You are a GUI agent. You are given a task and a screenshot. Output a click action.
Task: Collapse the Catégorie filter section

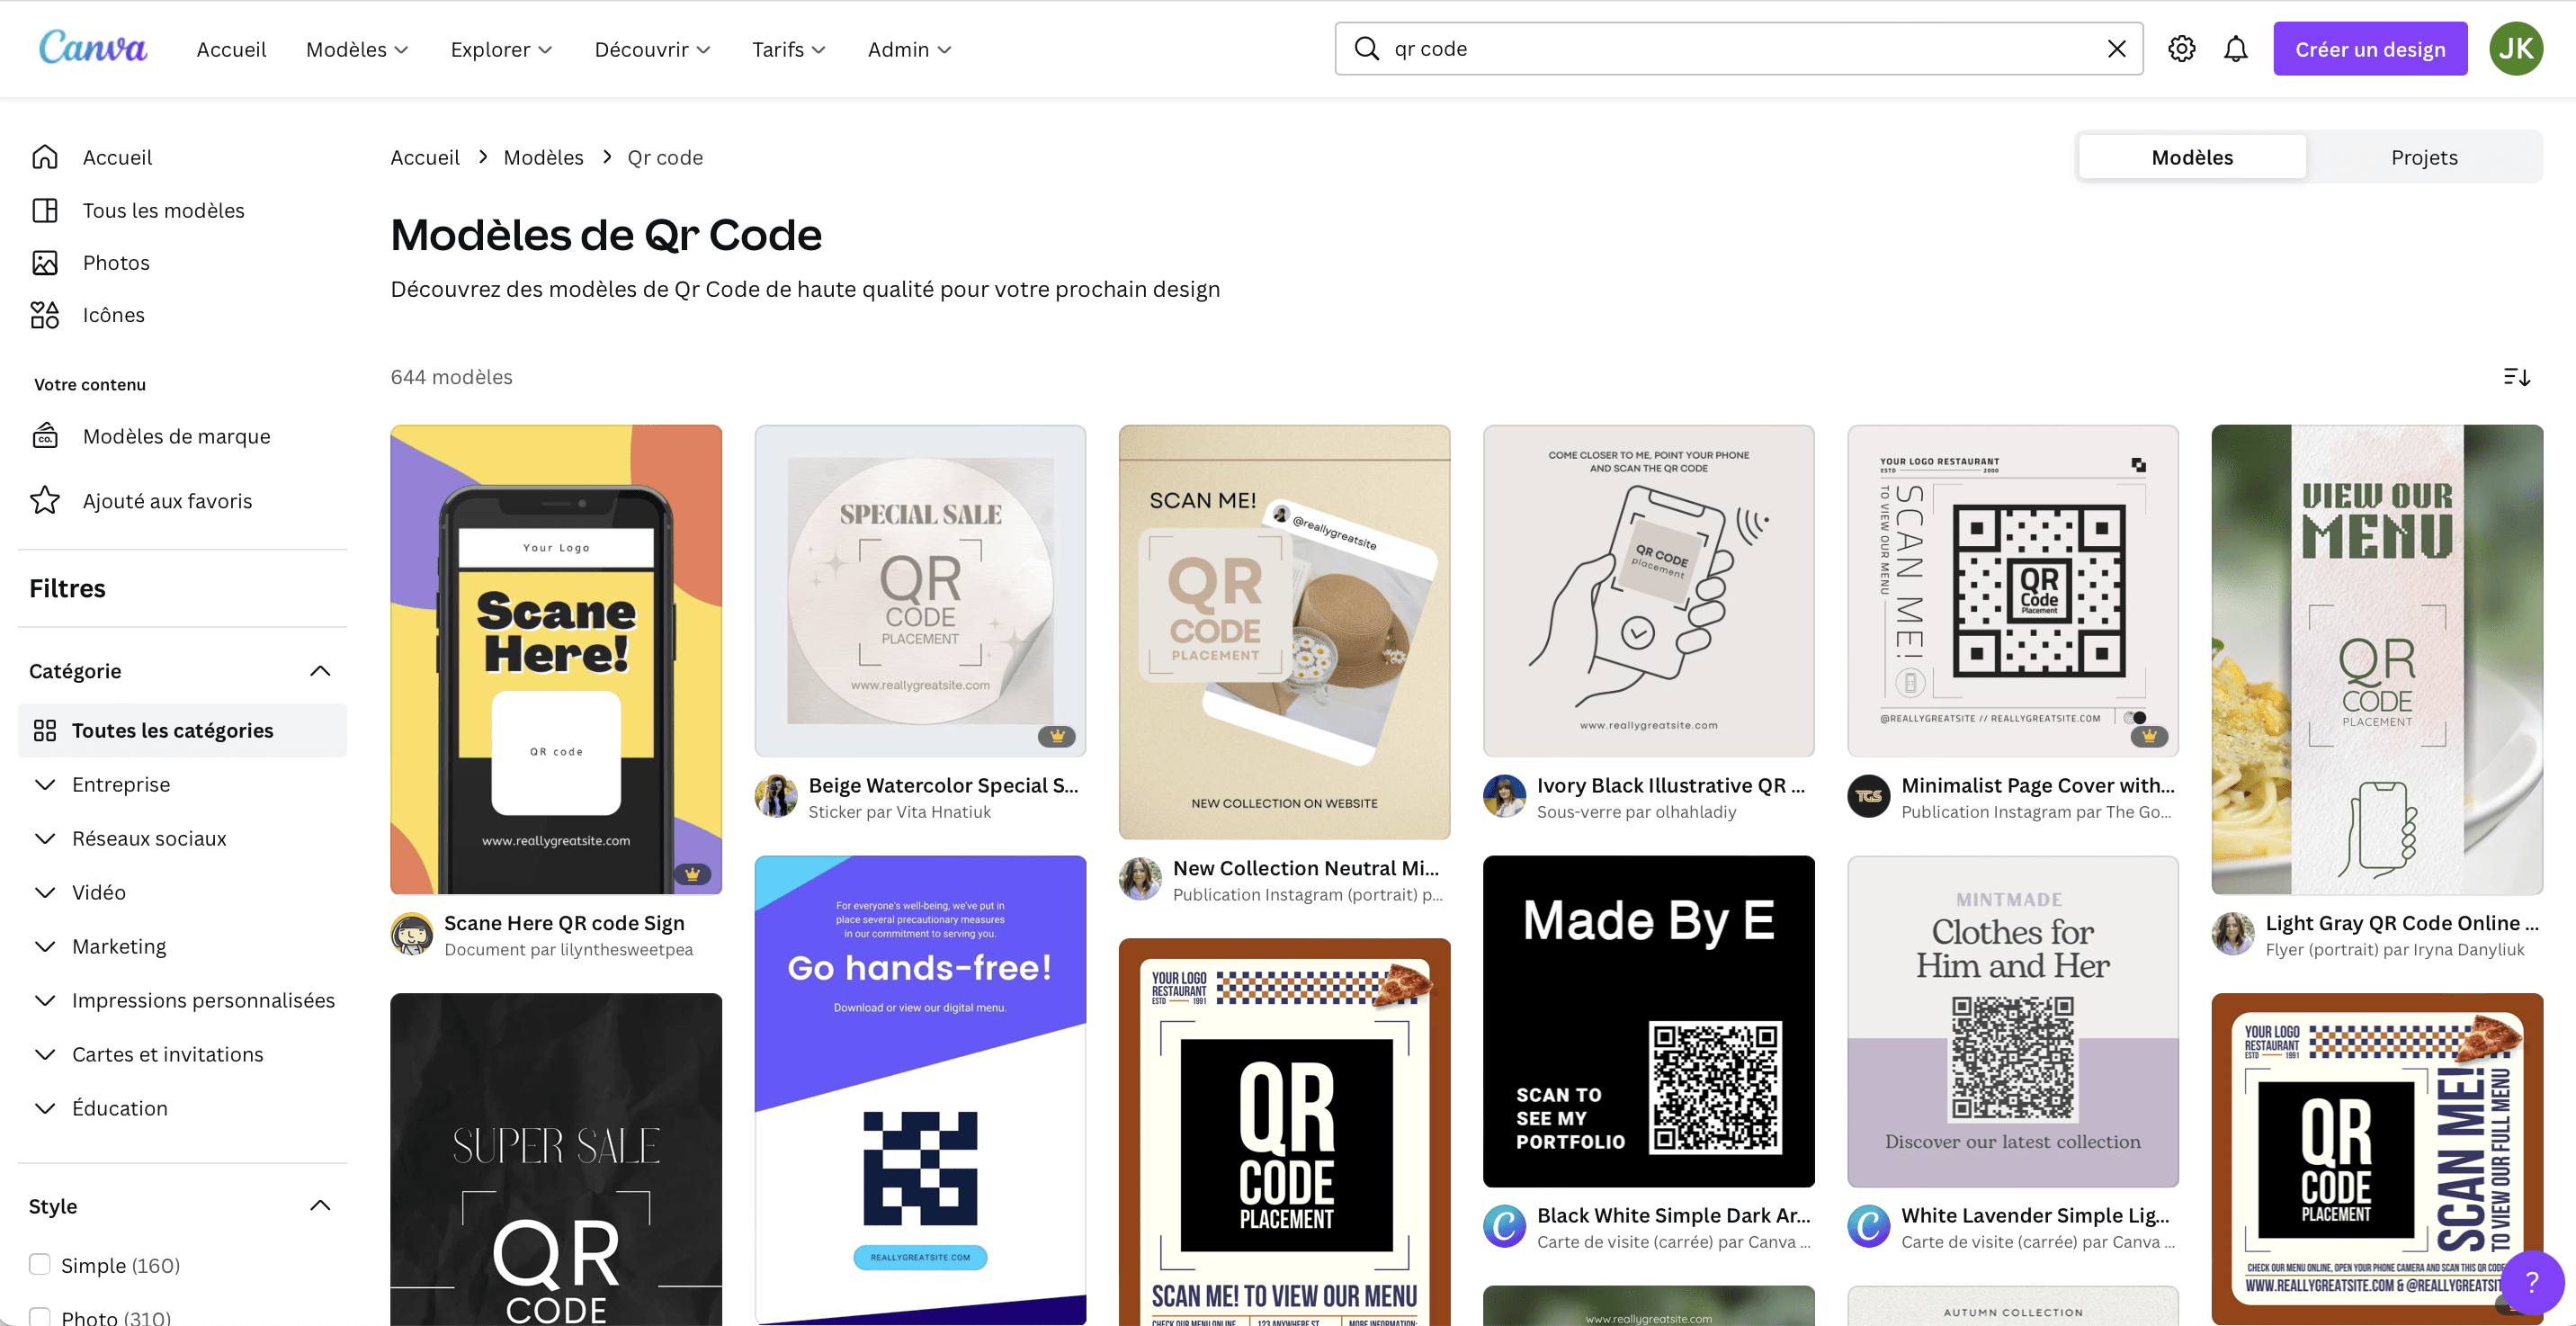click(x=320, y=671)
